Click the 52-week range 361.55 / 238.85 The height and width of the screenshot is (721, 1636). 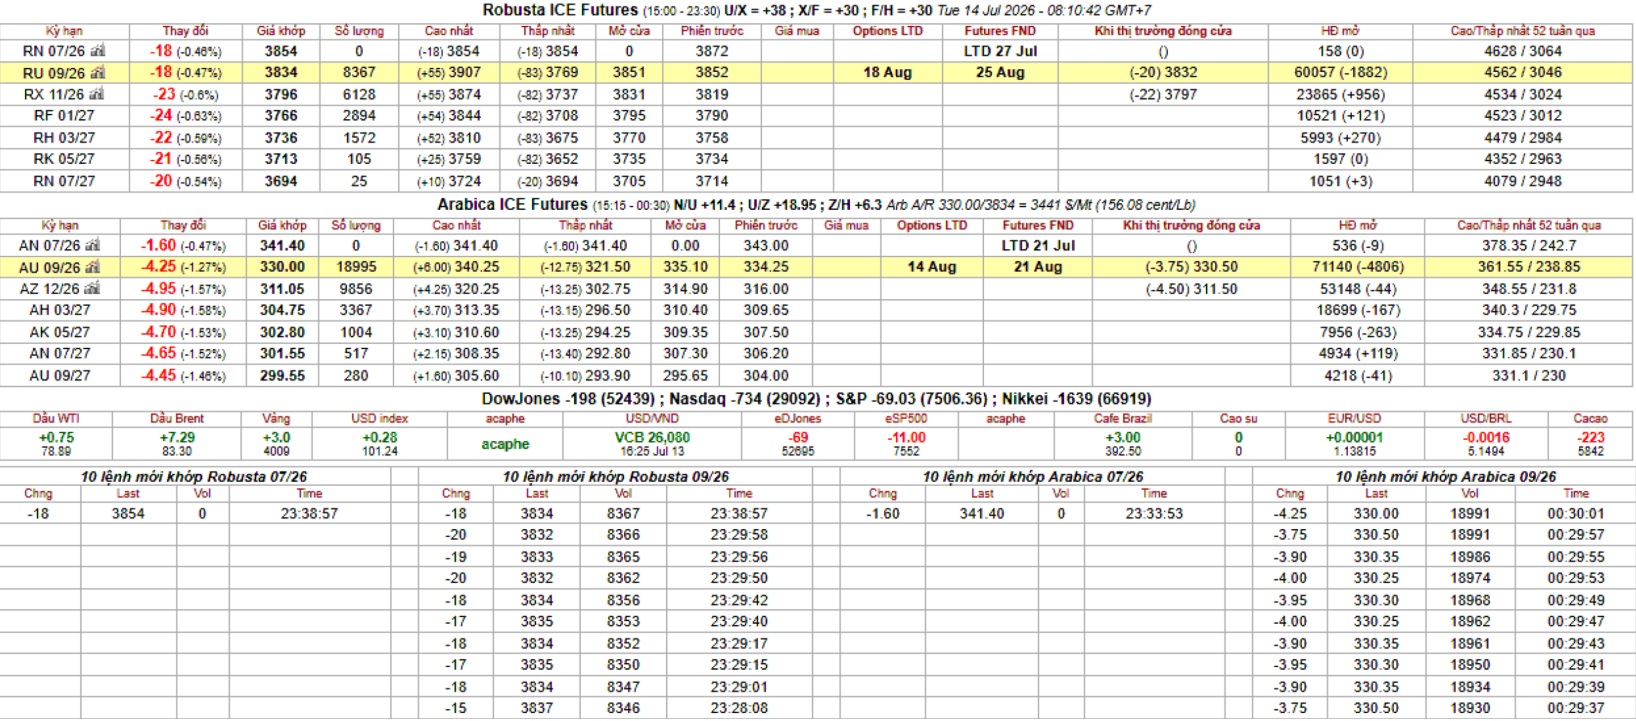[1529, 267]
